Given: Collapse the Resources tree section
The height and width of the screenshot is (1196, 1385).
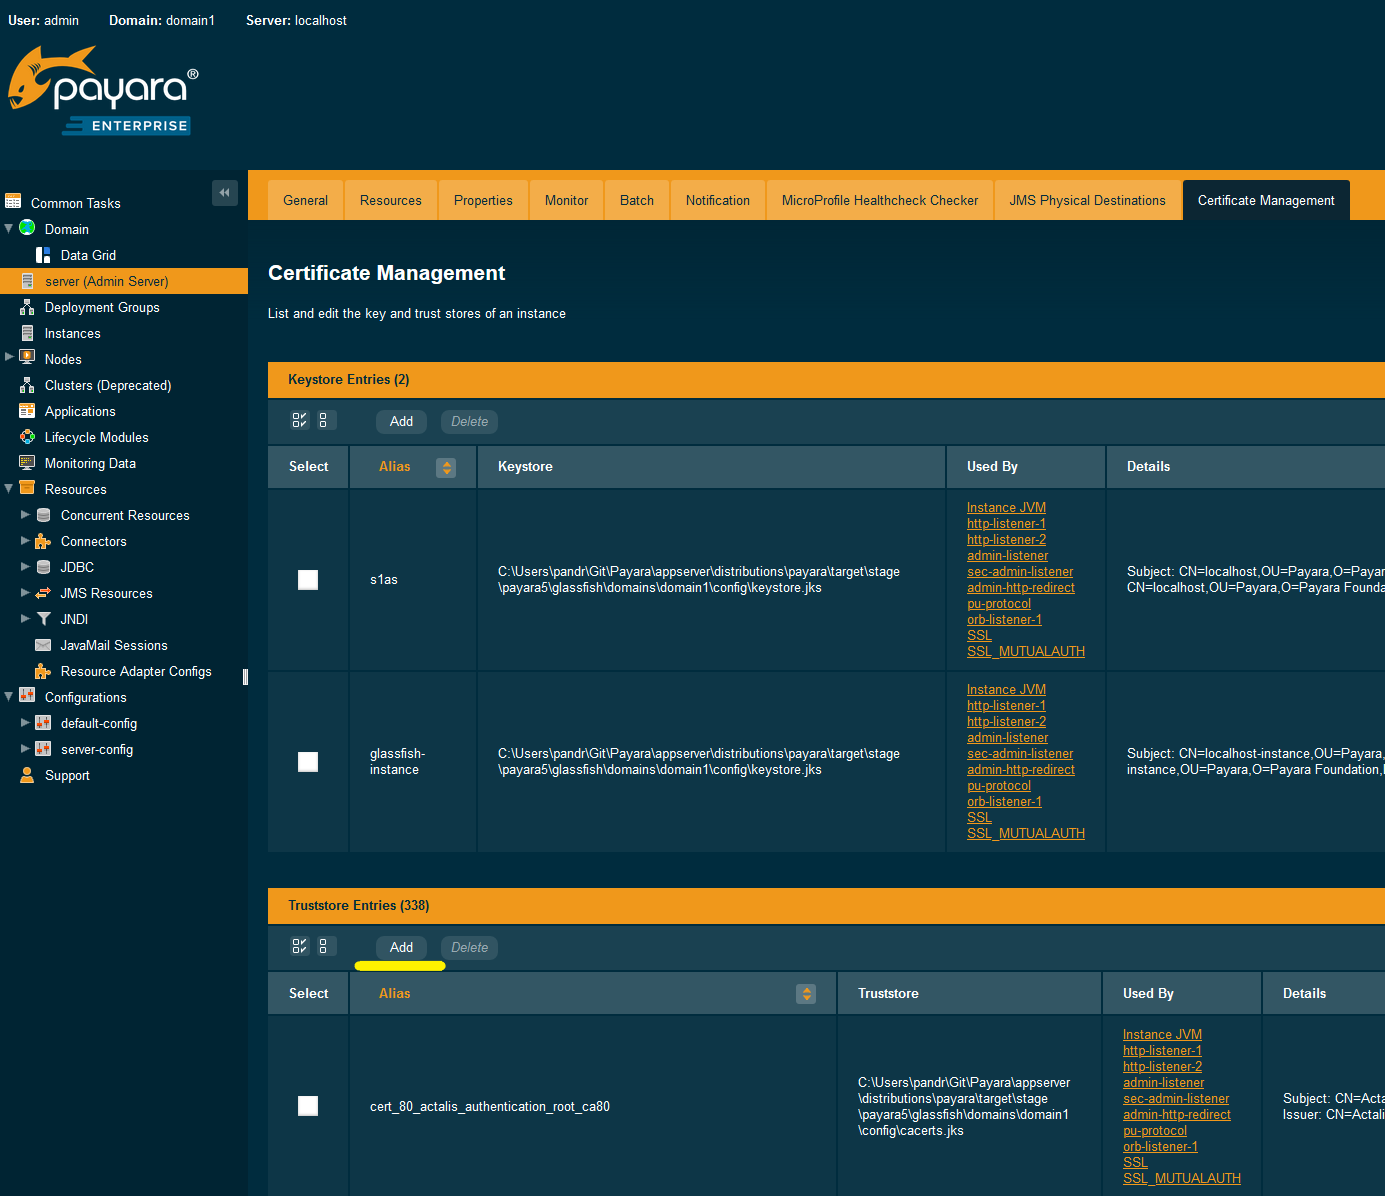Looking at the screenshot, I should coord(10,489).
